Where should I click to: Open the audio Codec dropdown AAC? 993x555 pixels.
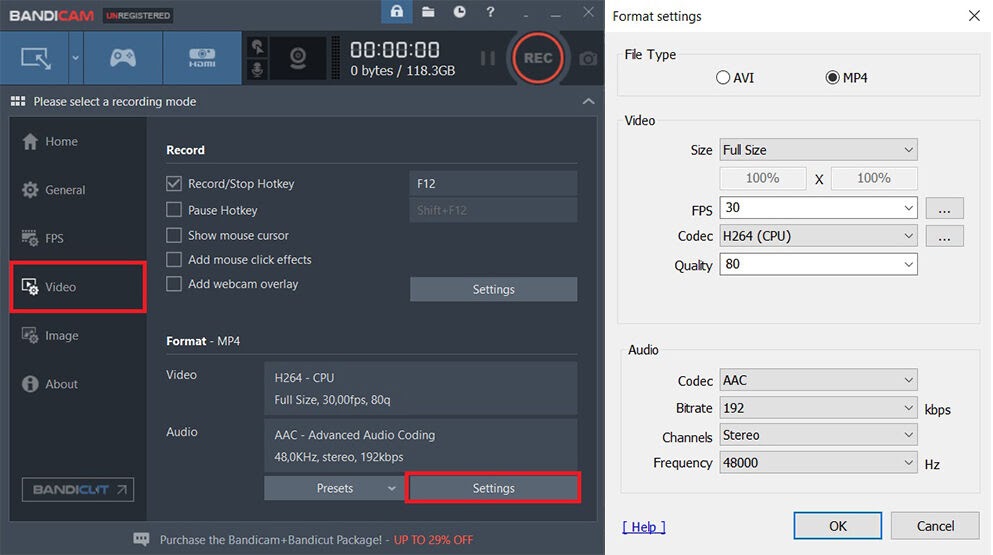[x=818, y=380]
